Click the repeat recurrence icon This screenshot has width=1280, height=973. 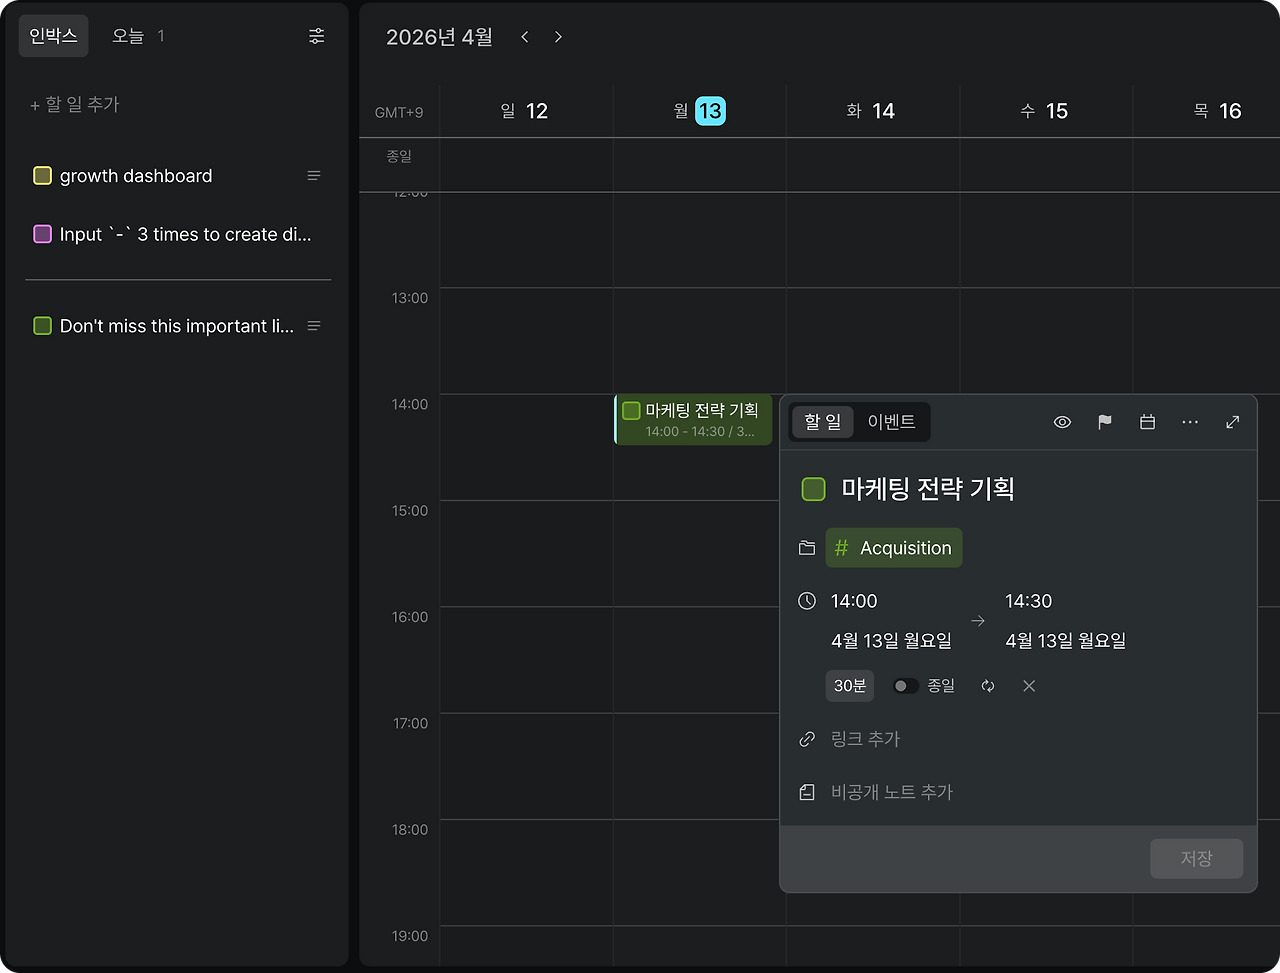pos(988,686)
